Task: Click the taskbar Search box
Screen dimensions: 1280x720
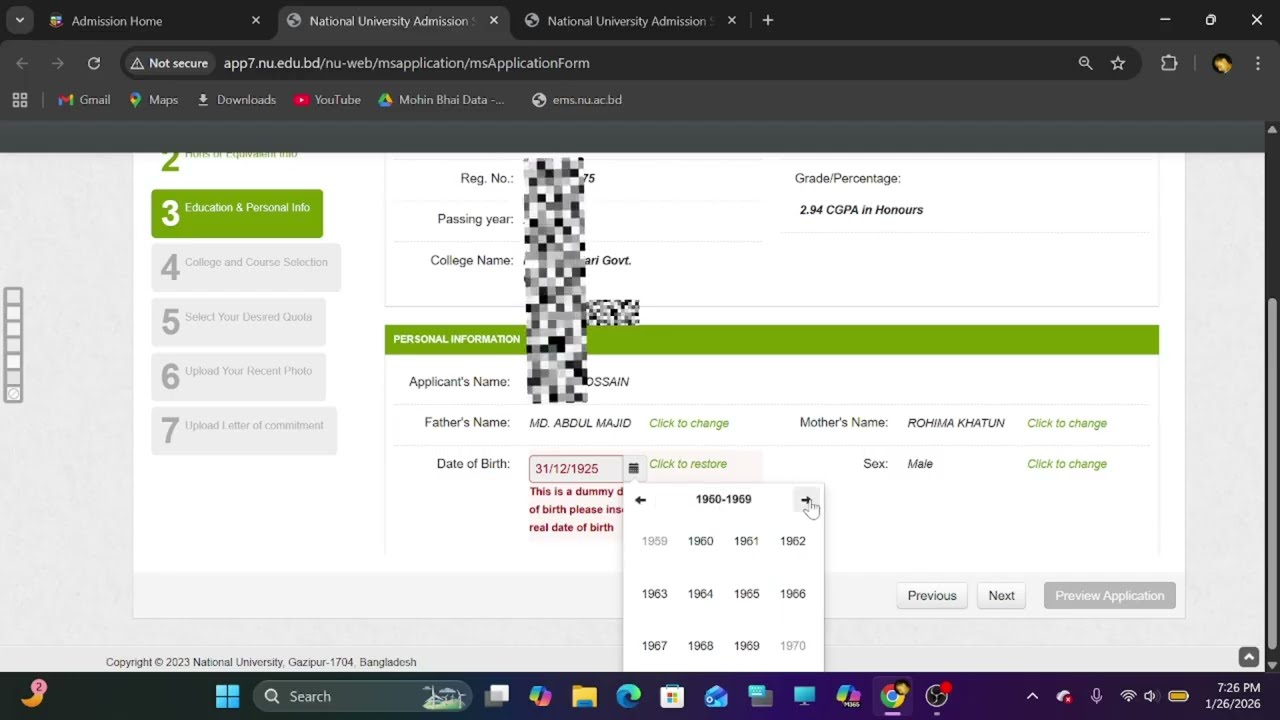Action: (360, 696)
